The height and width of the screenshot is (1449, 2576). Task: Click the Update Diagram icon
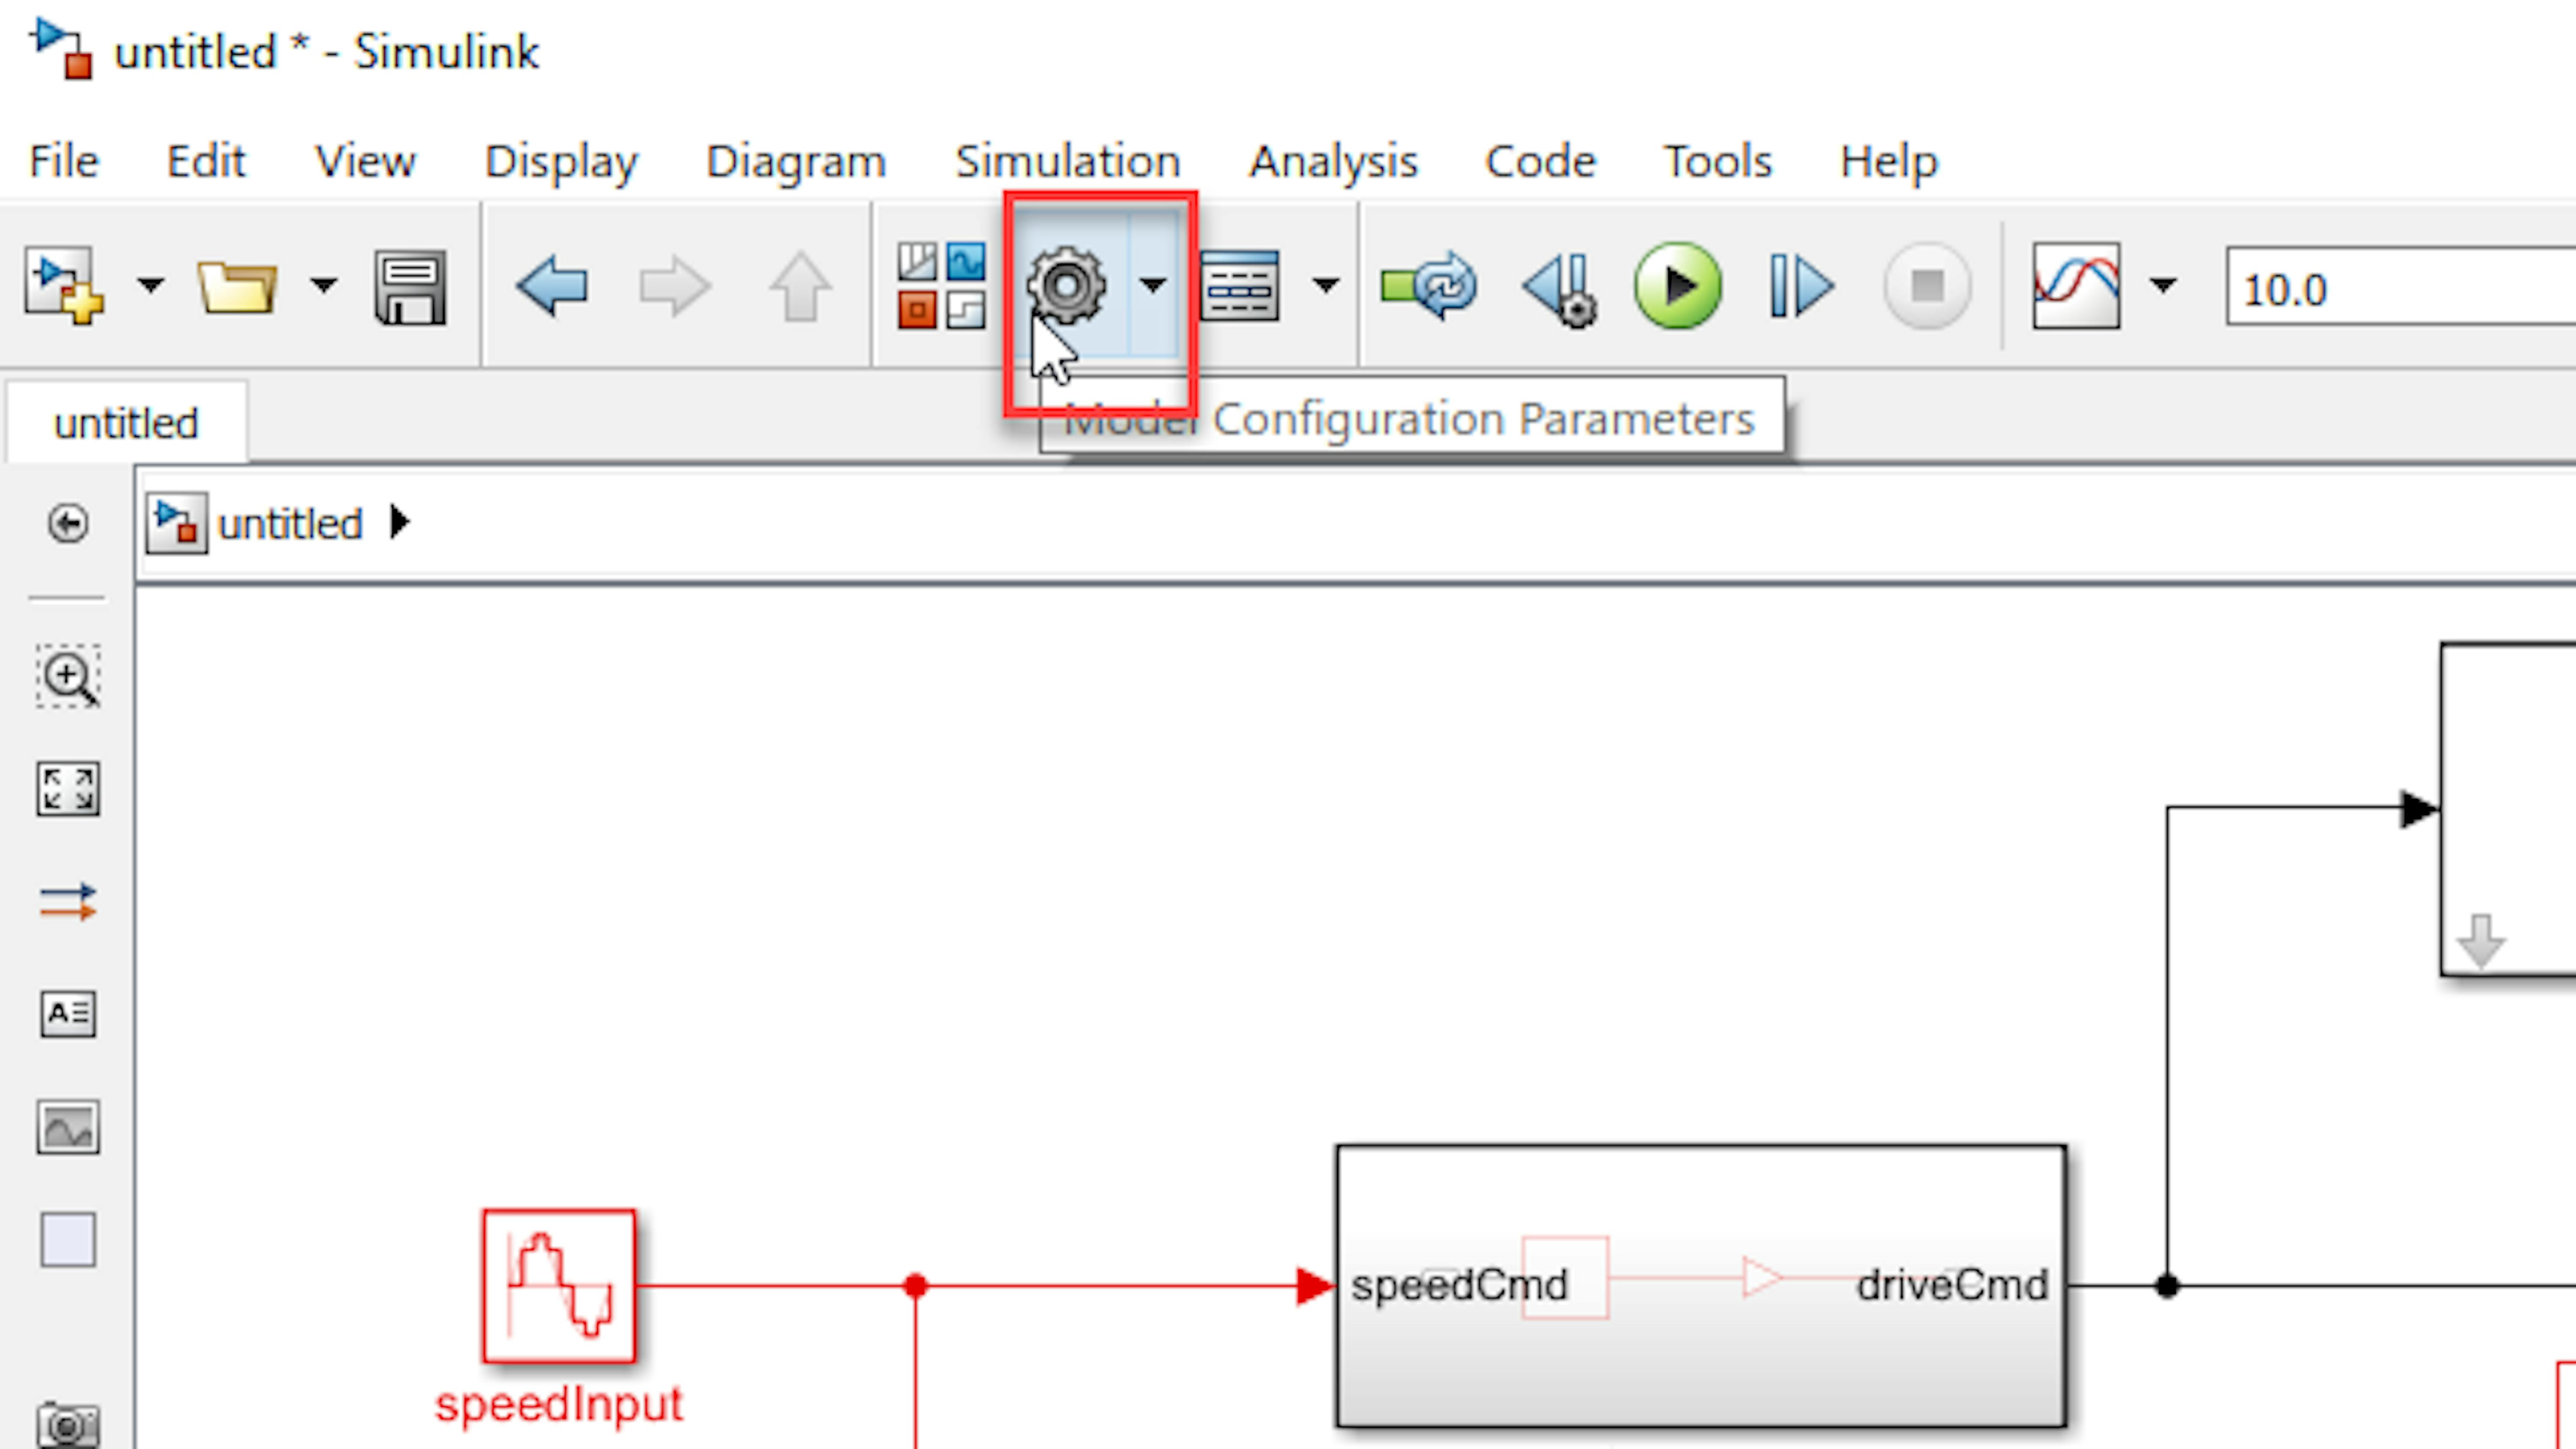[x=1429, y=286]
